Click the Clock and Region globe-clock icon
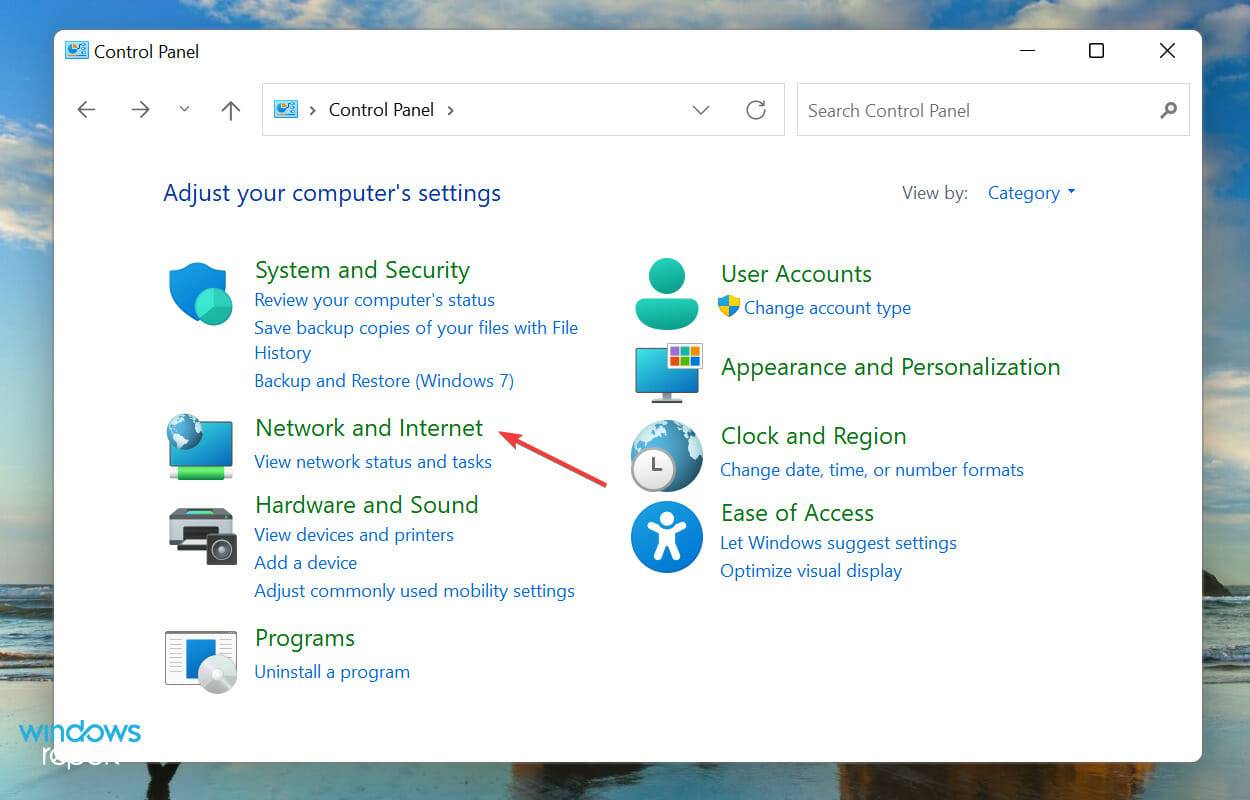 (666, 456)
